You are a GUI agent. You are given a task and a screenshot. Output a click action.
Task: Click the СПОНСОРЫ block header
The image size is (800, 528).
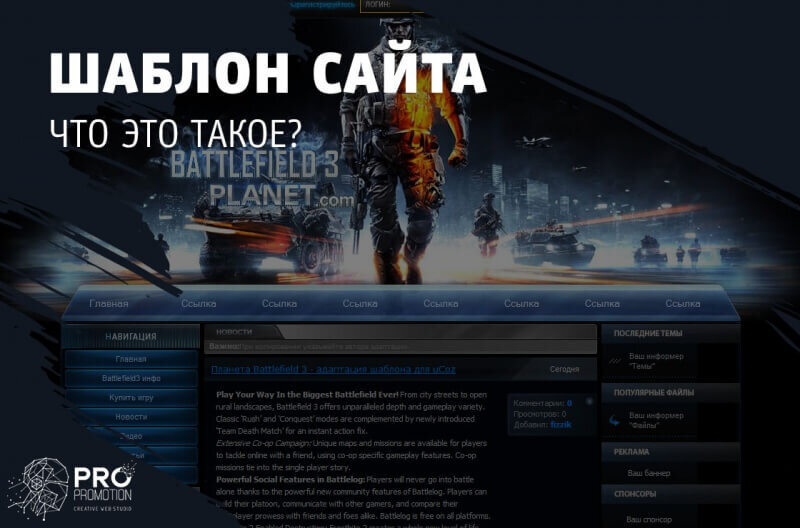(x=670, y=494)
